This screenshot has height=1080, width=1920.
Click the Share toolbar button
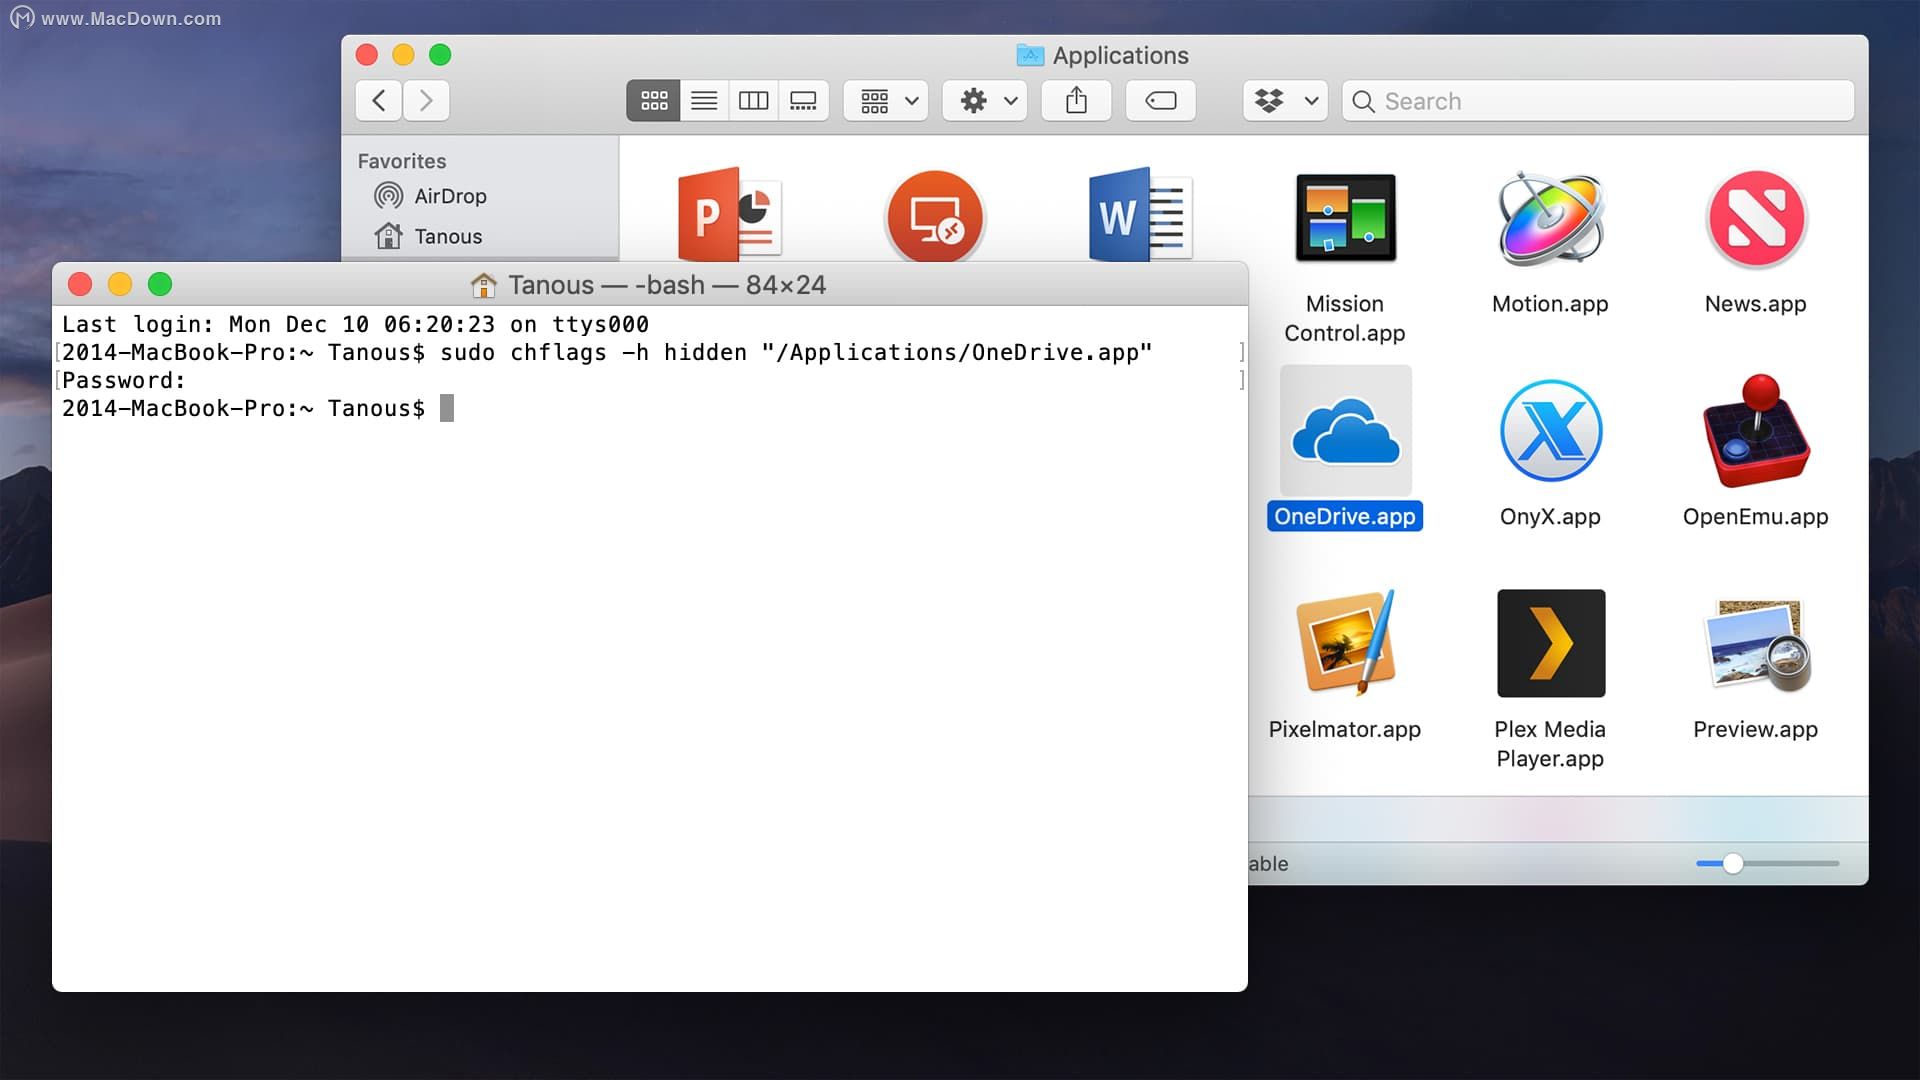point(1076,101)
